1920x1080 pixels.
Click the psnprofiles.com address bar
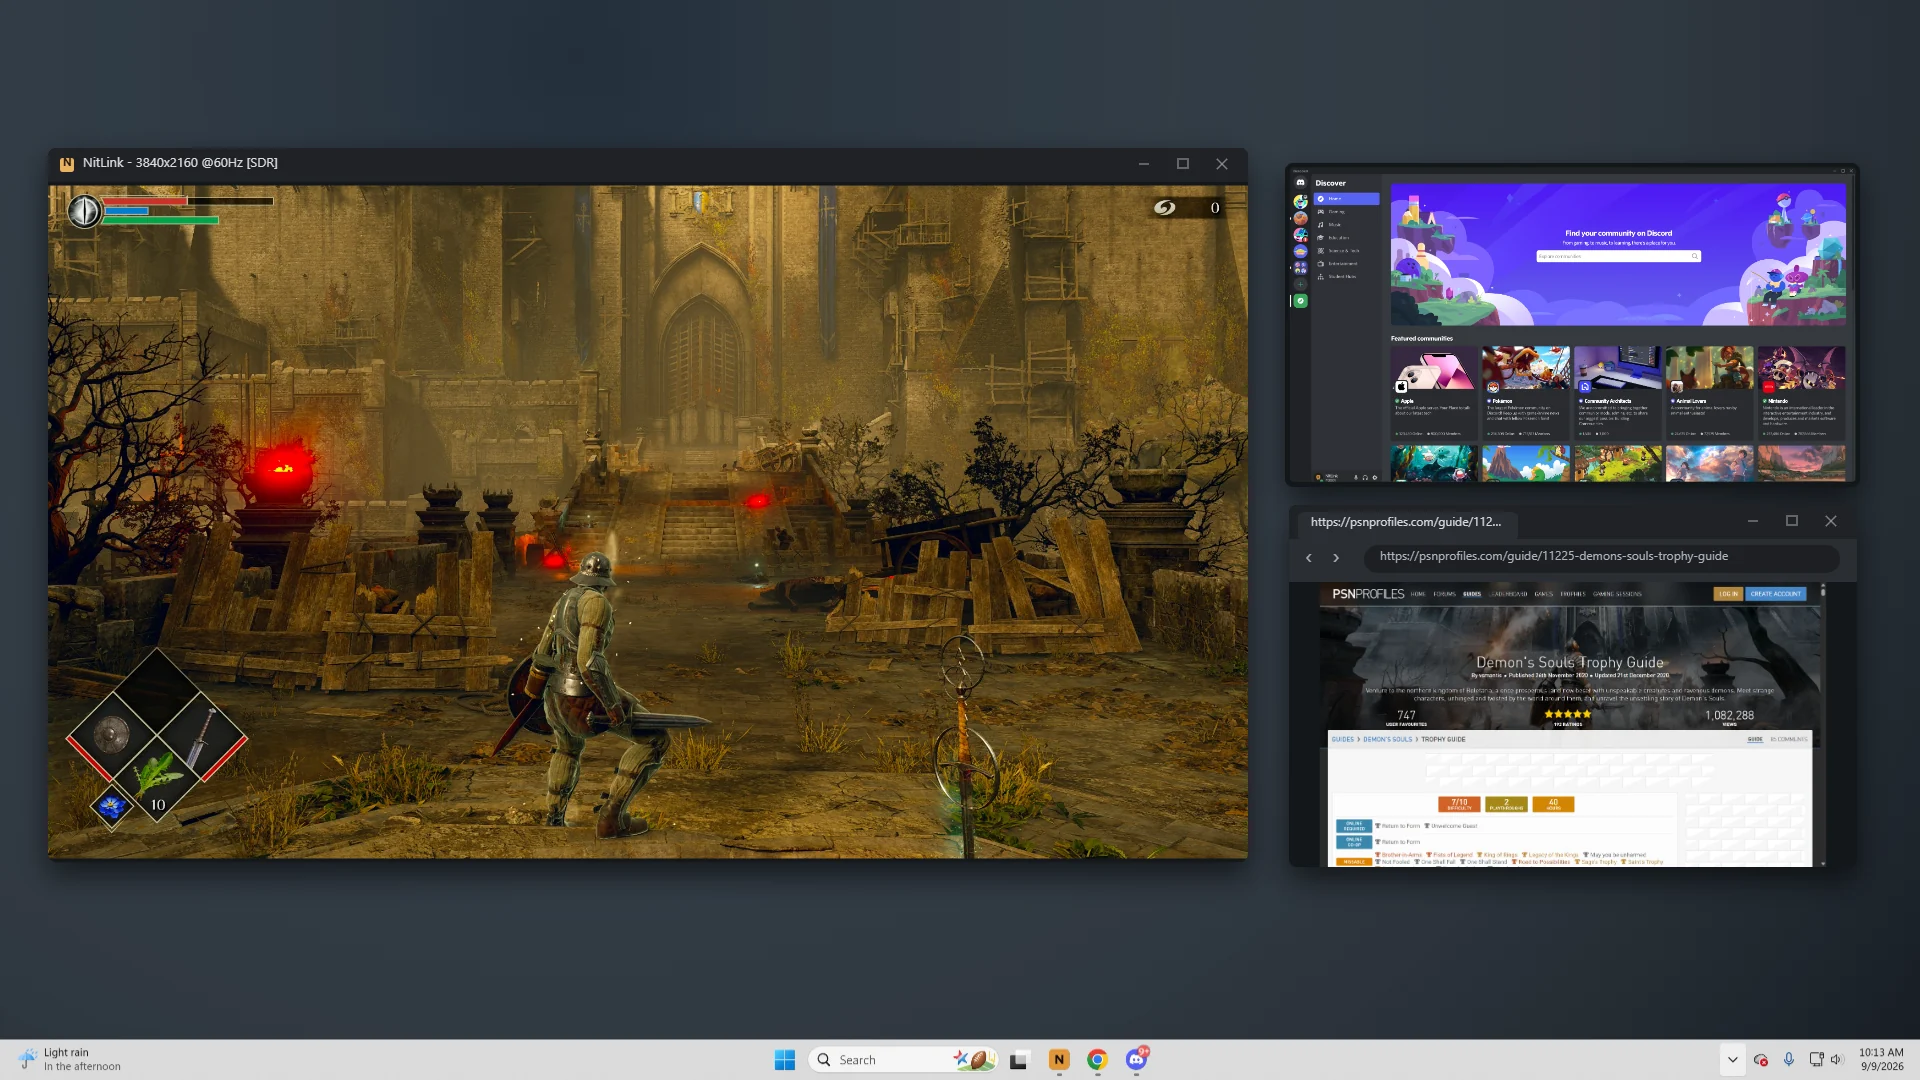(x=1601, y=557)
